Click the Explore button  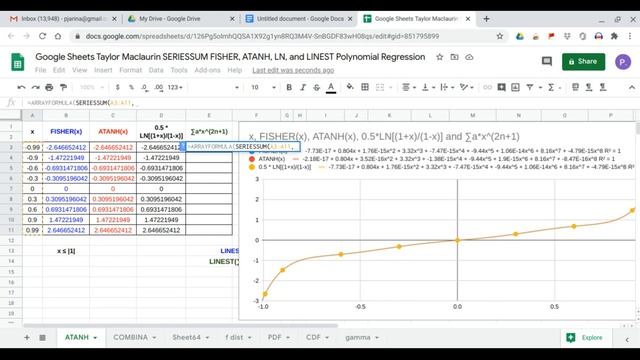pos(585,338)
